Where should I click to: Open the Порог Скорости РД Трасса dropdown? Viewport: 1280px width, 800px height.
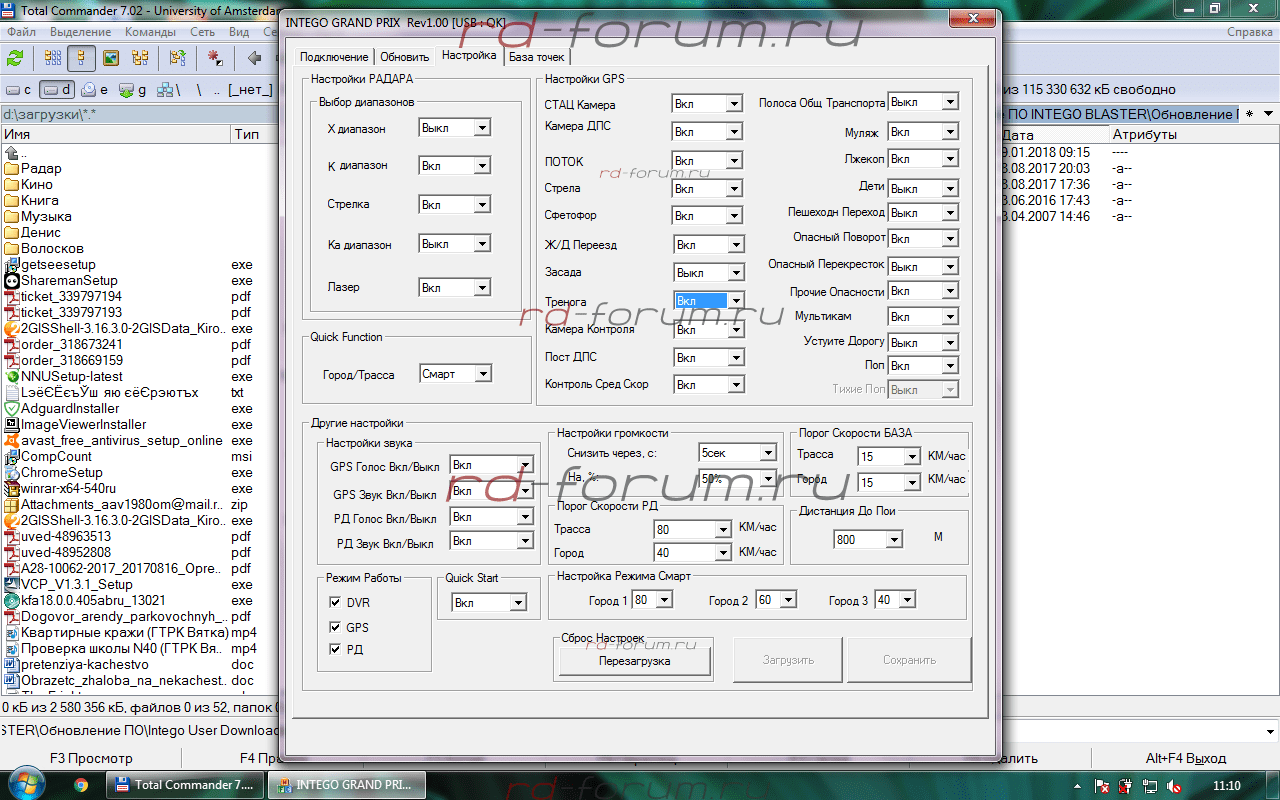723,530
